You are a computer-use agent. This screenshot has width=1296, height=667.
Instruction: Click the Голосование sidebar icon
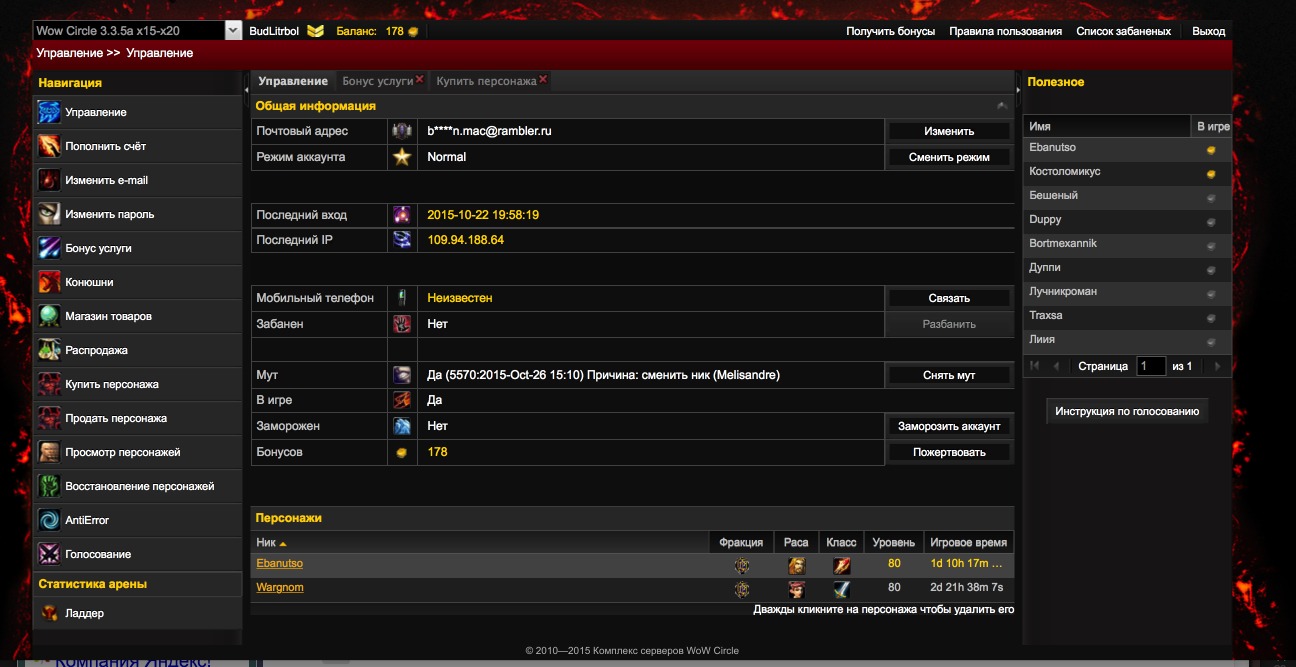tap(49, 554)
